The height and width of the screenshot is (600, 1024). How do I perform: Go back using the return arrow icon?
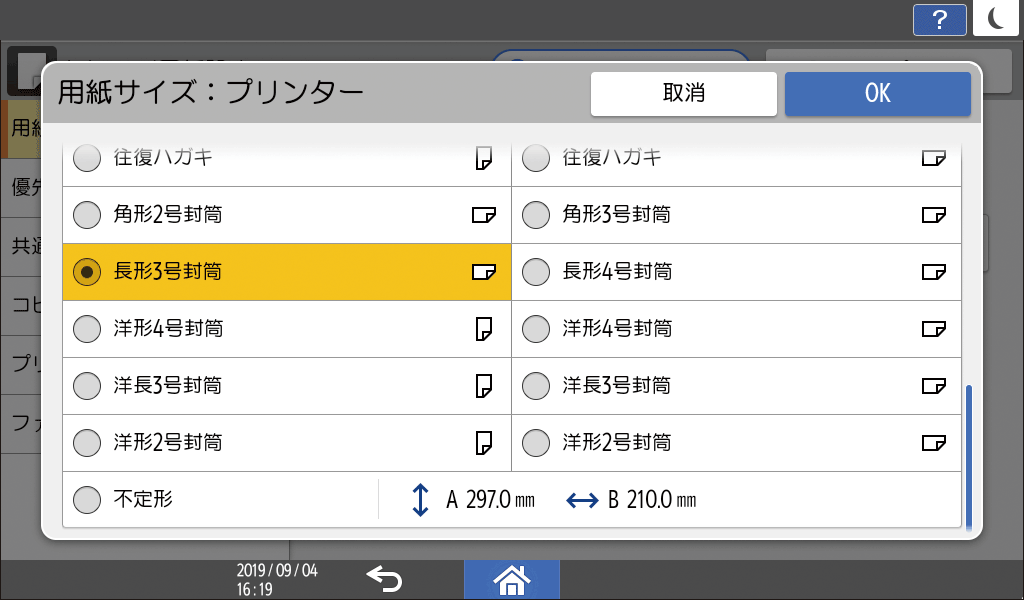(385, 578)
